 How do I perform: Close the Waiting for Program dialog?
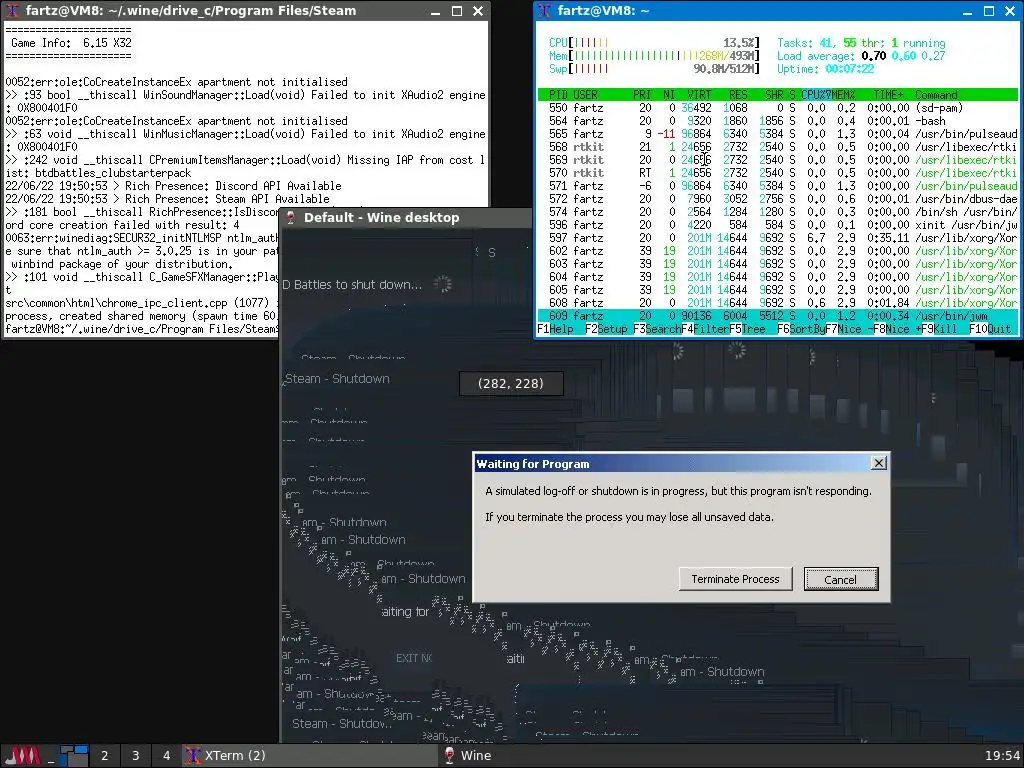879,463
